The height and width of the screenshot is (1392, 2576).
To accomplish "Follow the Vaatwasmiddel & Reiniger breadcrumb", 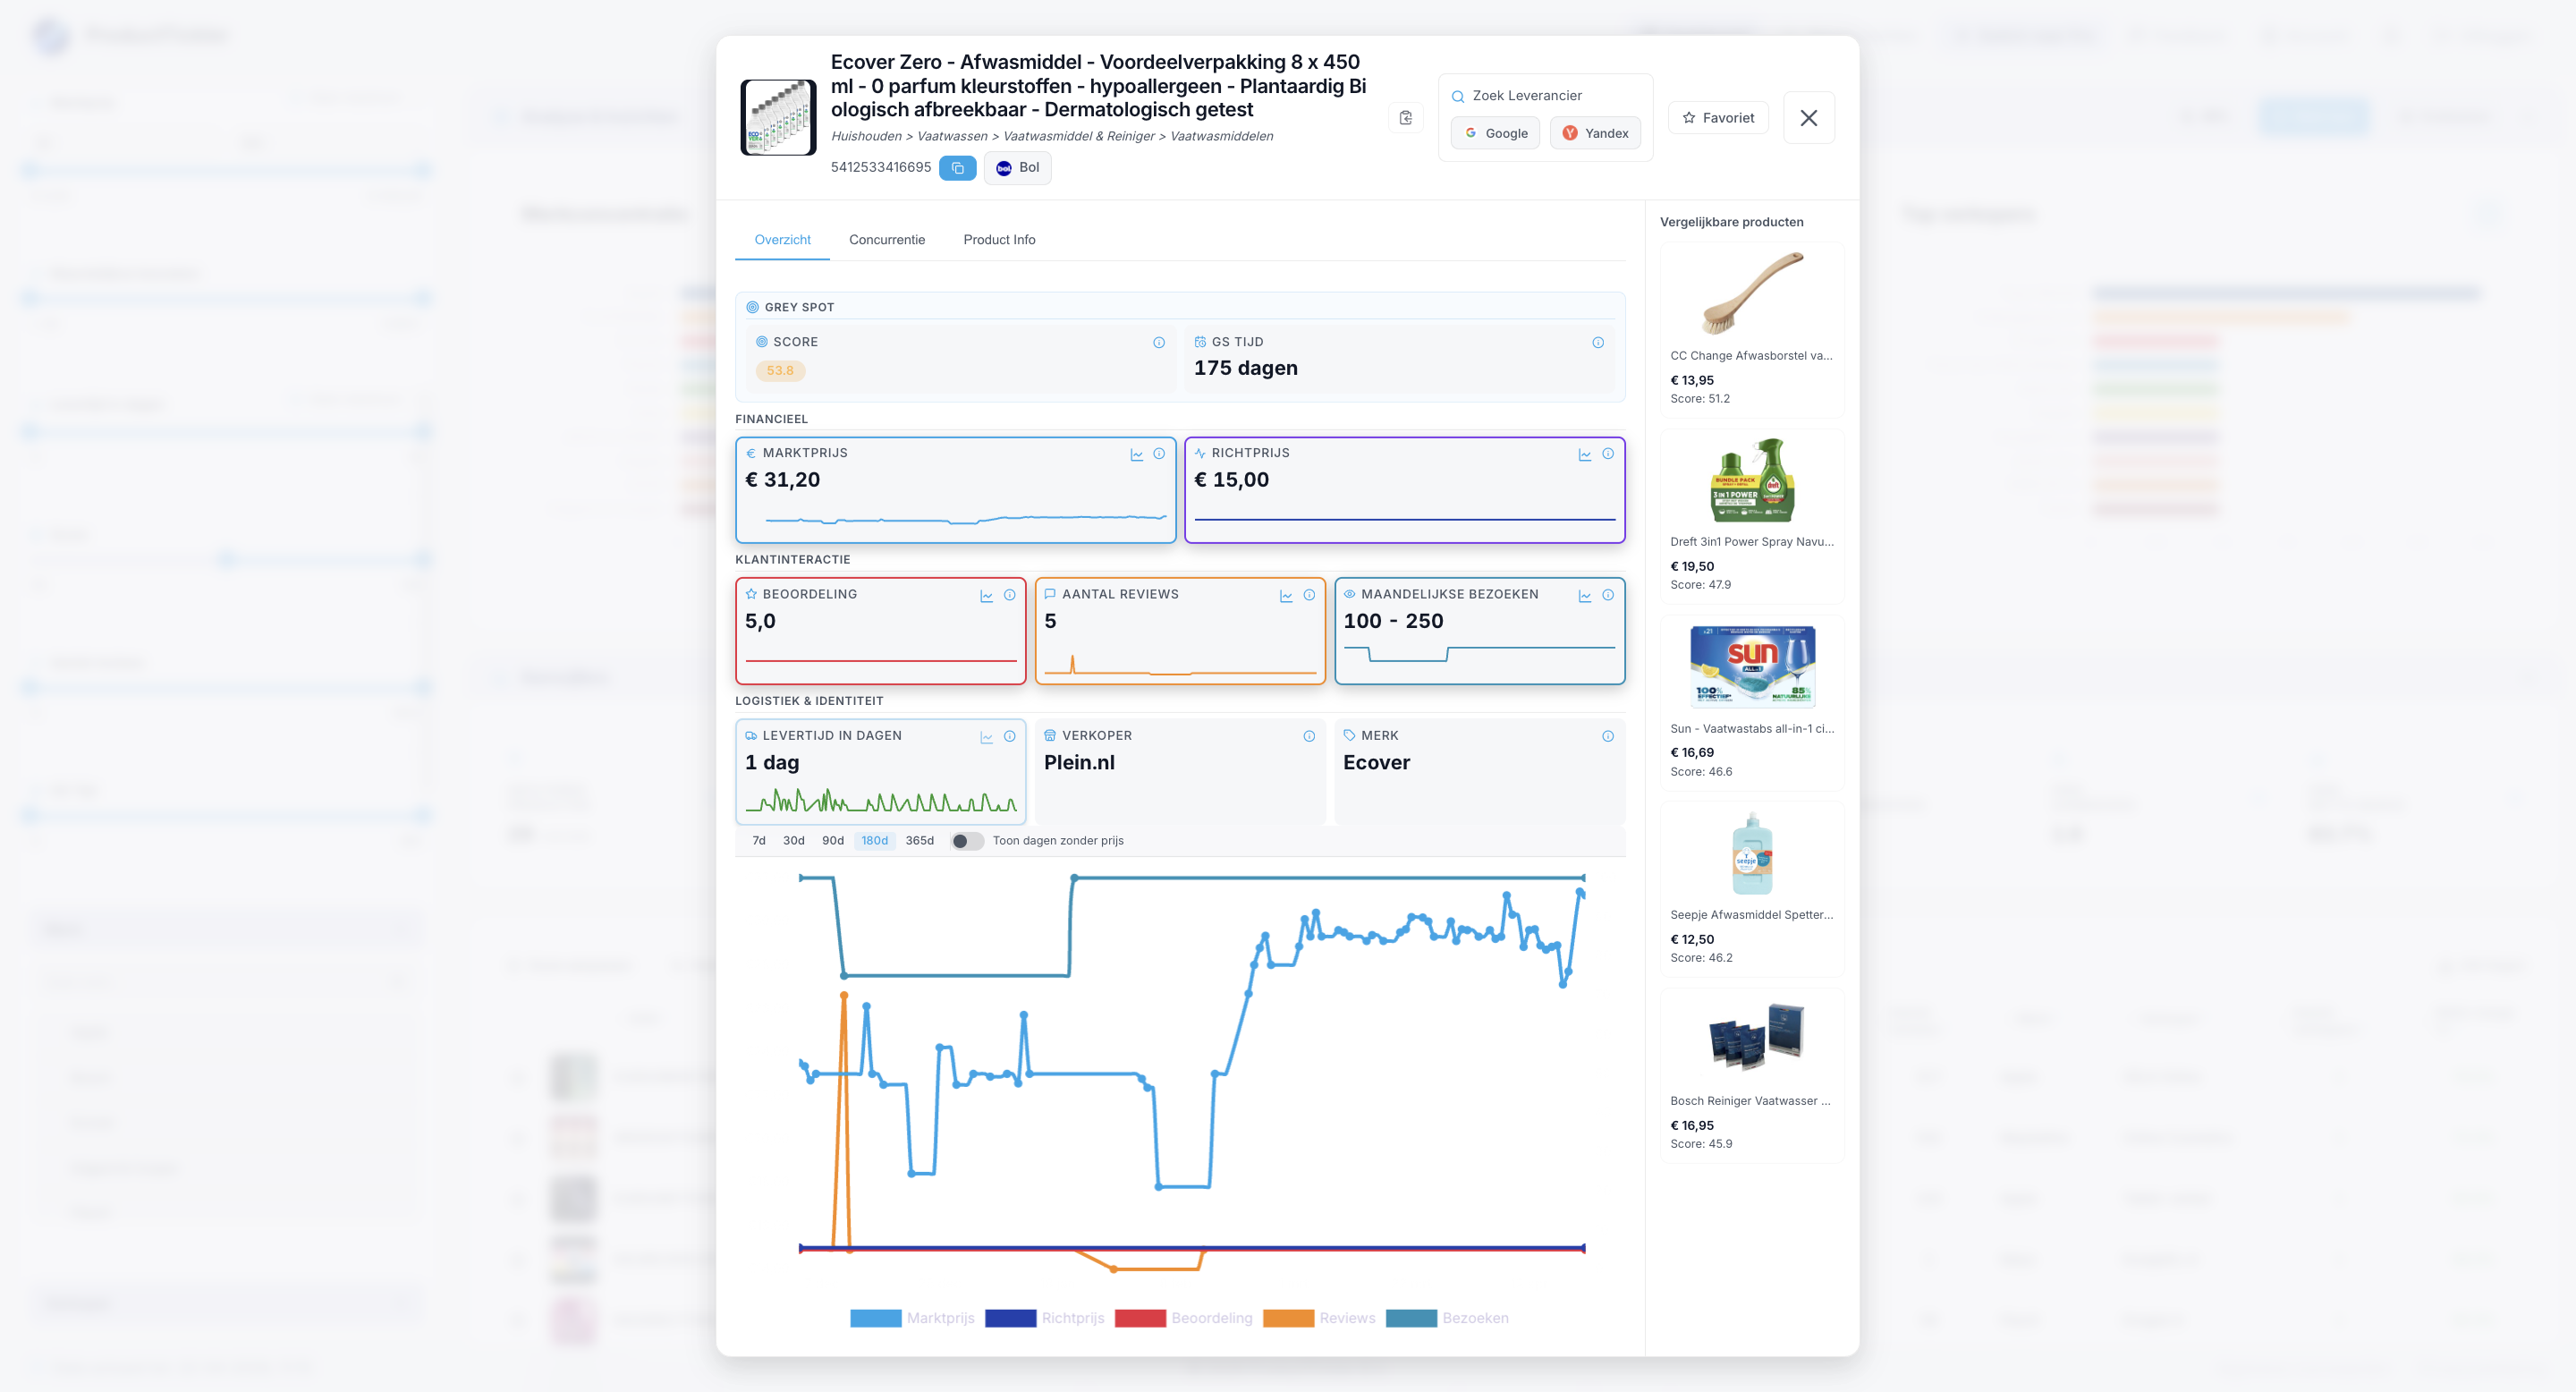I will 1079,136.
